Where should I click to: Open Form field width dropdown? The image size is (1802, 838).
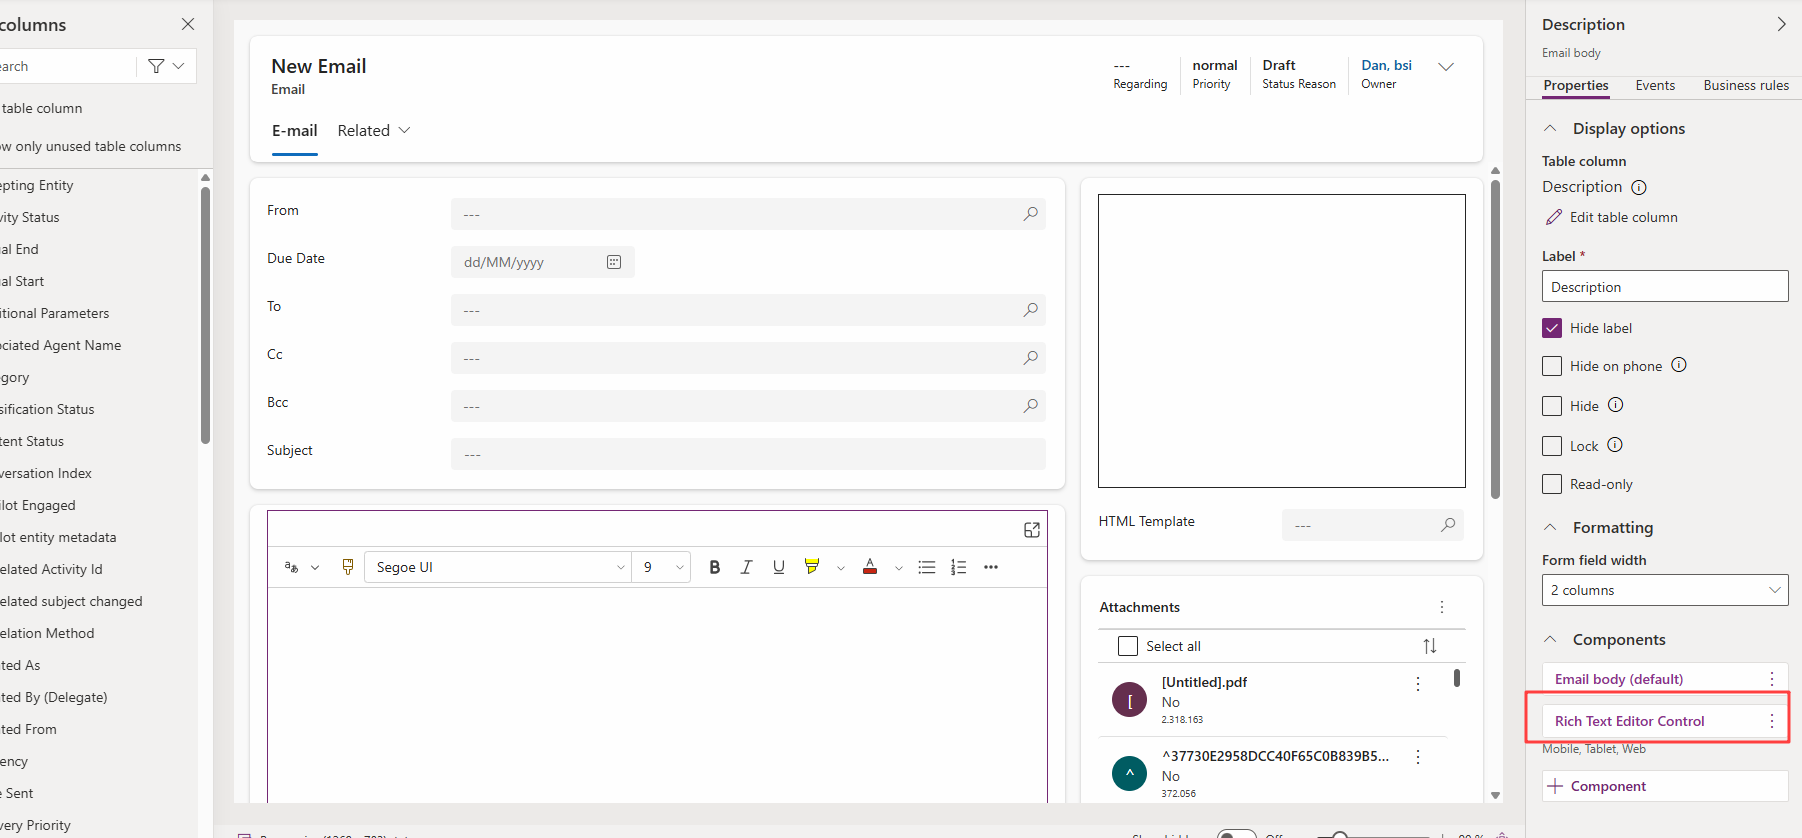coord(1665,590)
